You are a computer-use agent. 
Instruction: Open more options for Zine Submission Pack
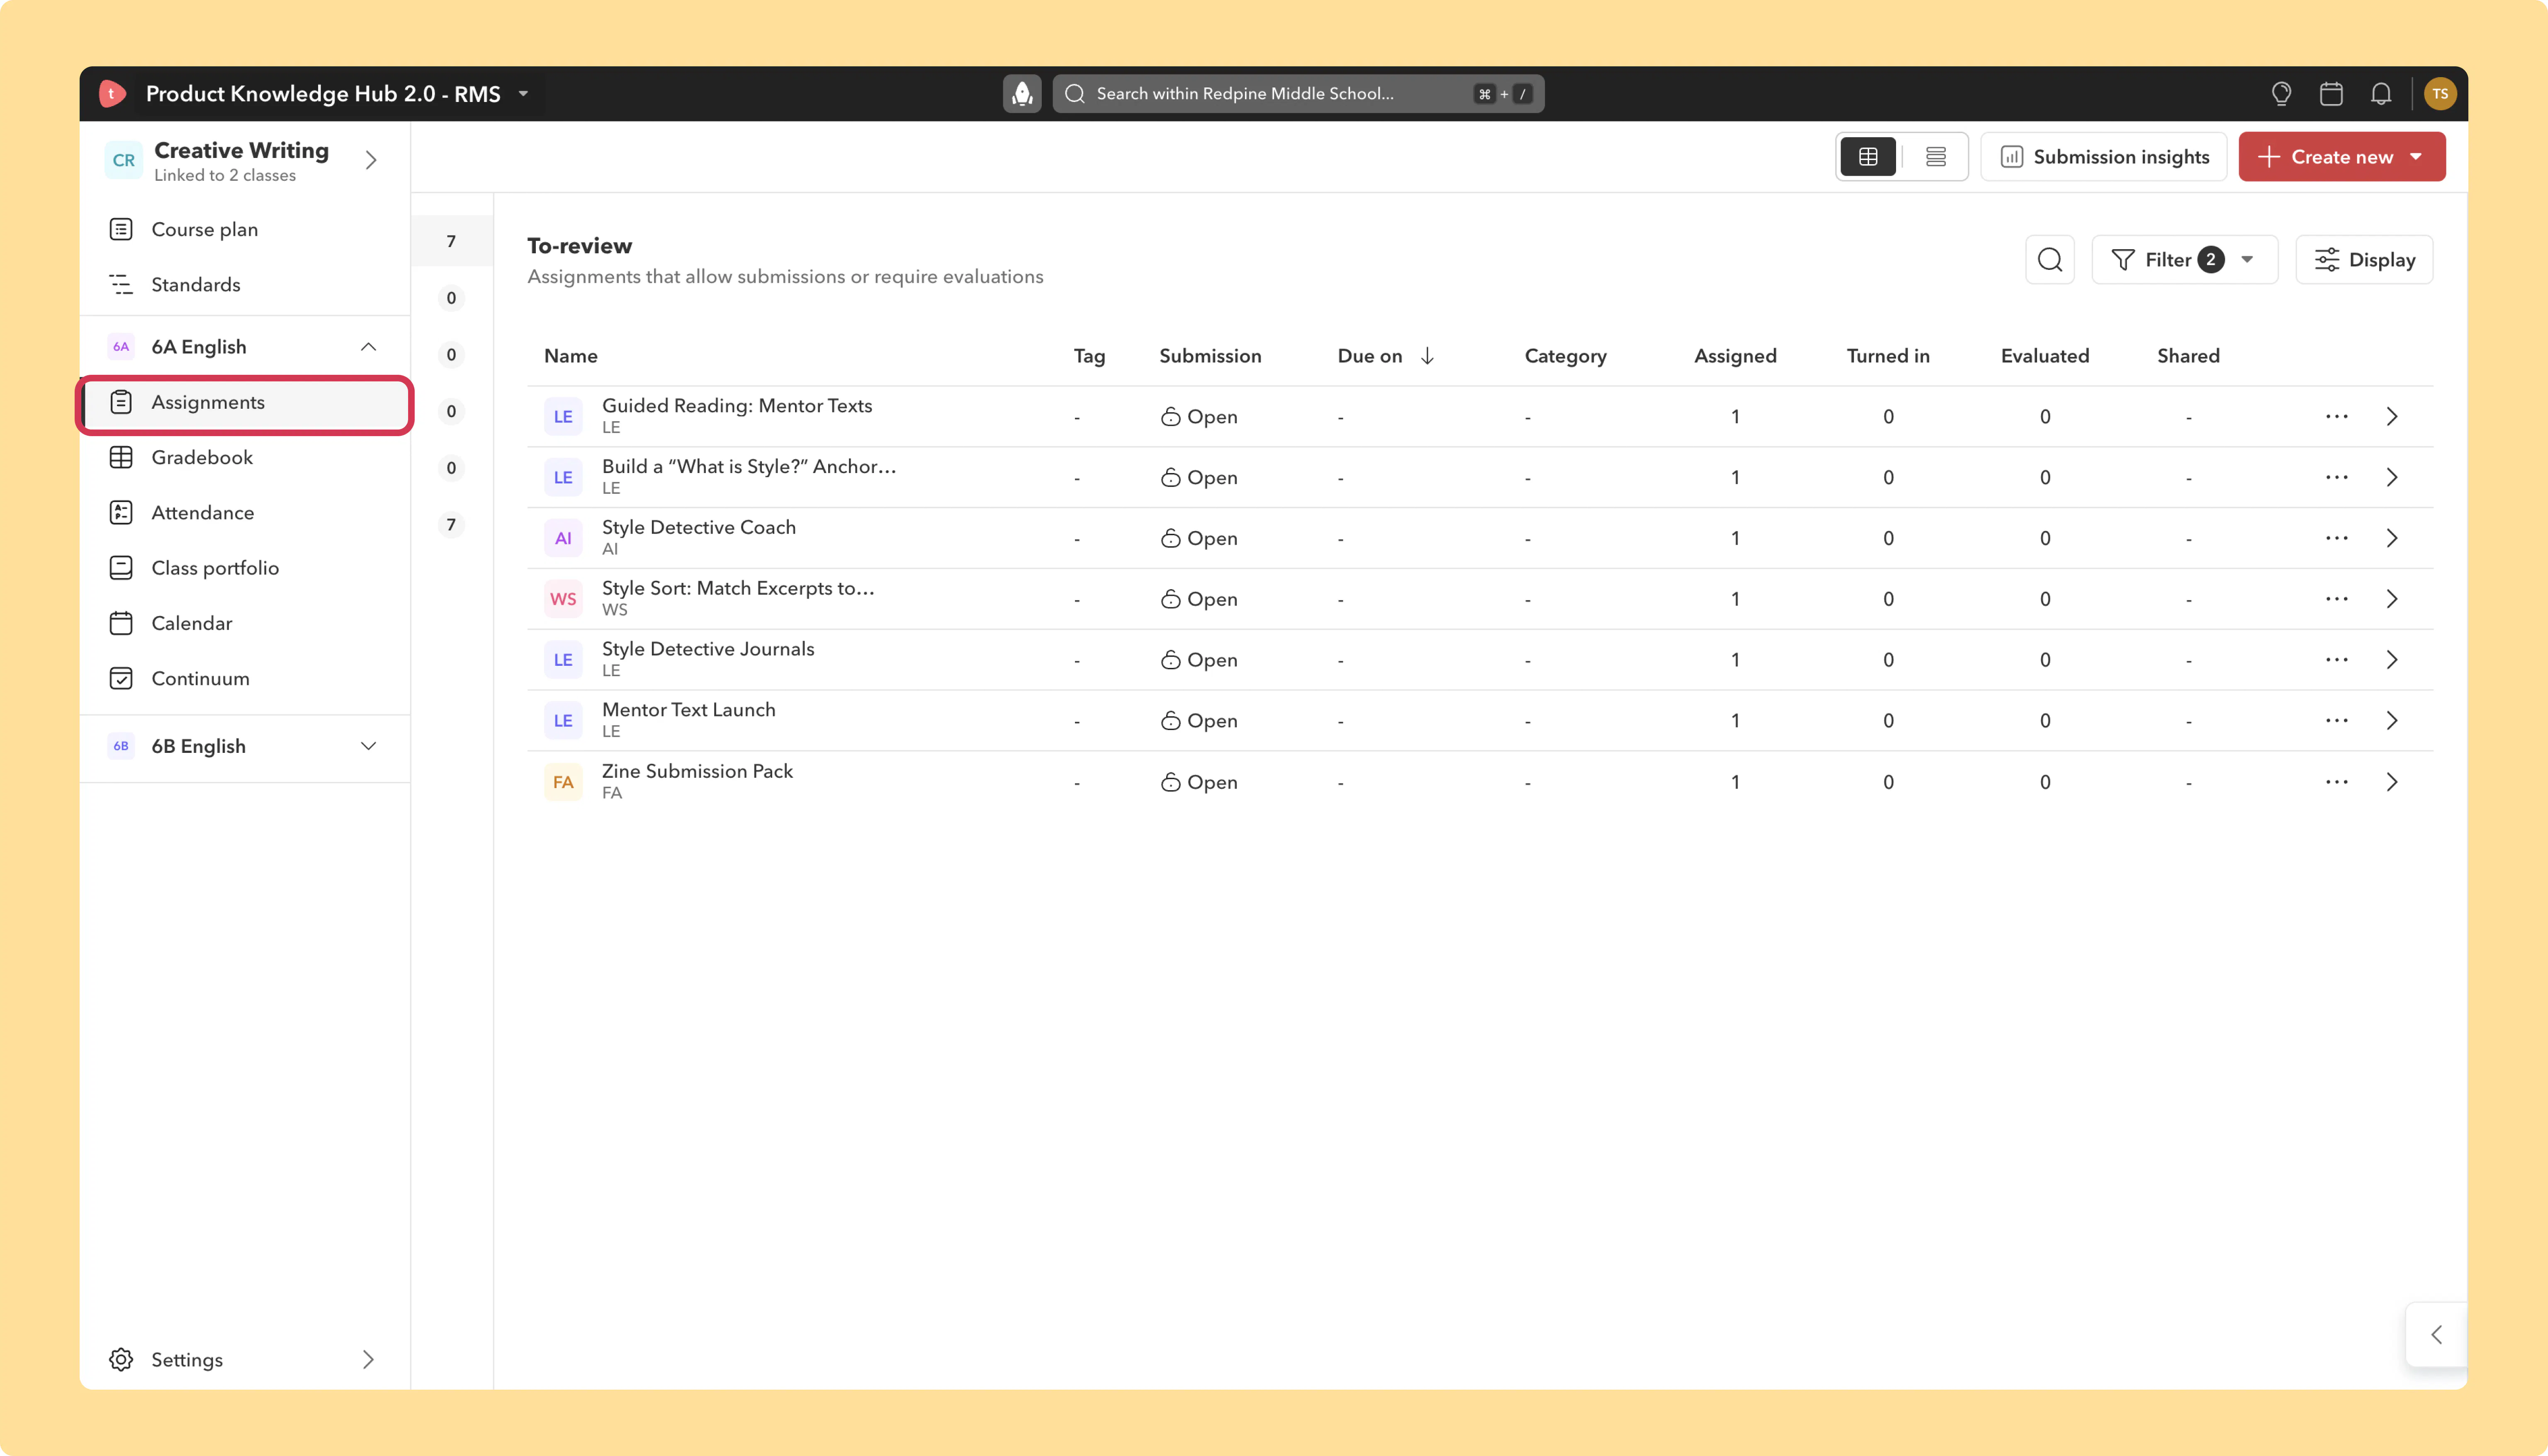click(x=2336, y=782)
